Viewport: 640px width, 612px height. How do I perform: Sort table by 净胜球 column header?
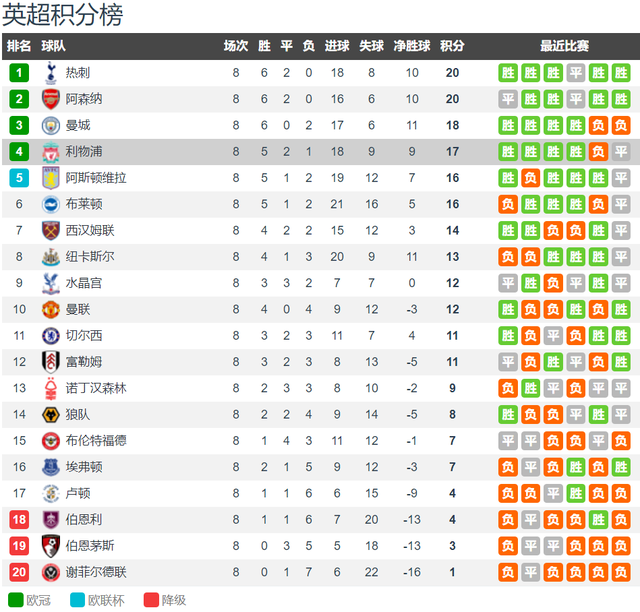(x=411, y=46)
